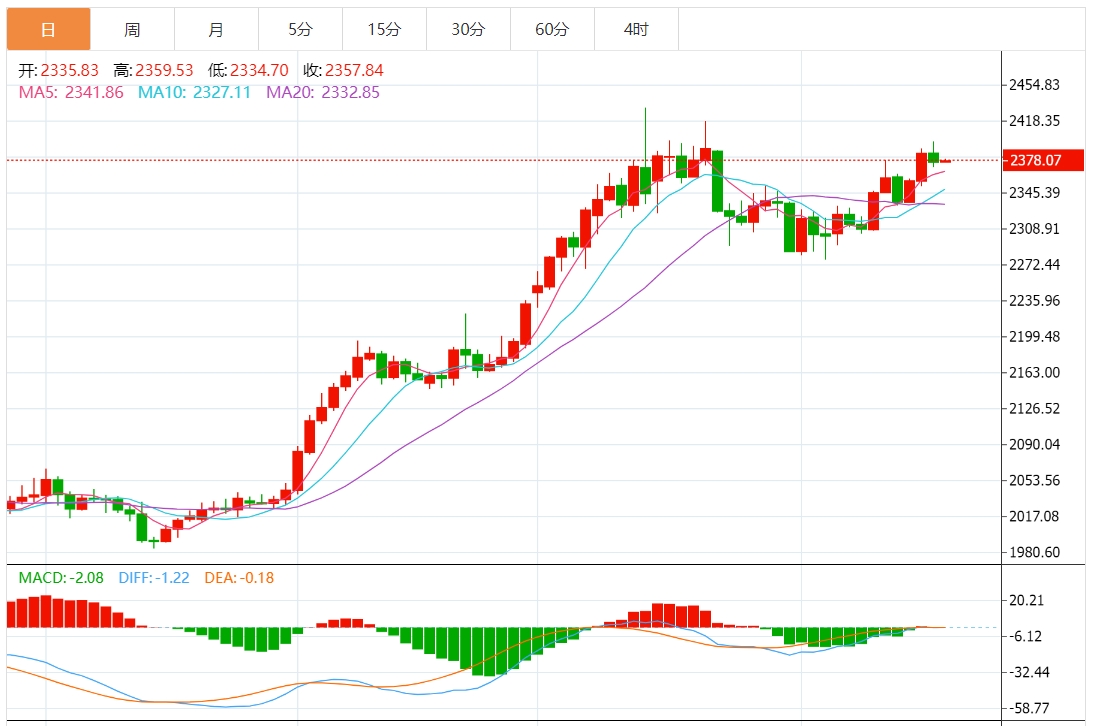Click the 2308.91 price axis label
Viewport: 1114px width, 726px height.
pos(1034,229)
